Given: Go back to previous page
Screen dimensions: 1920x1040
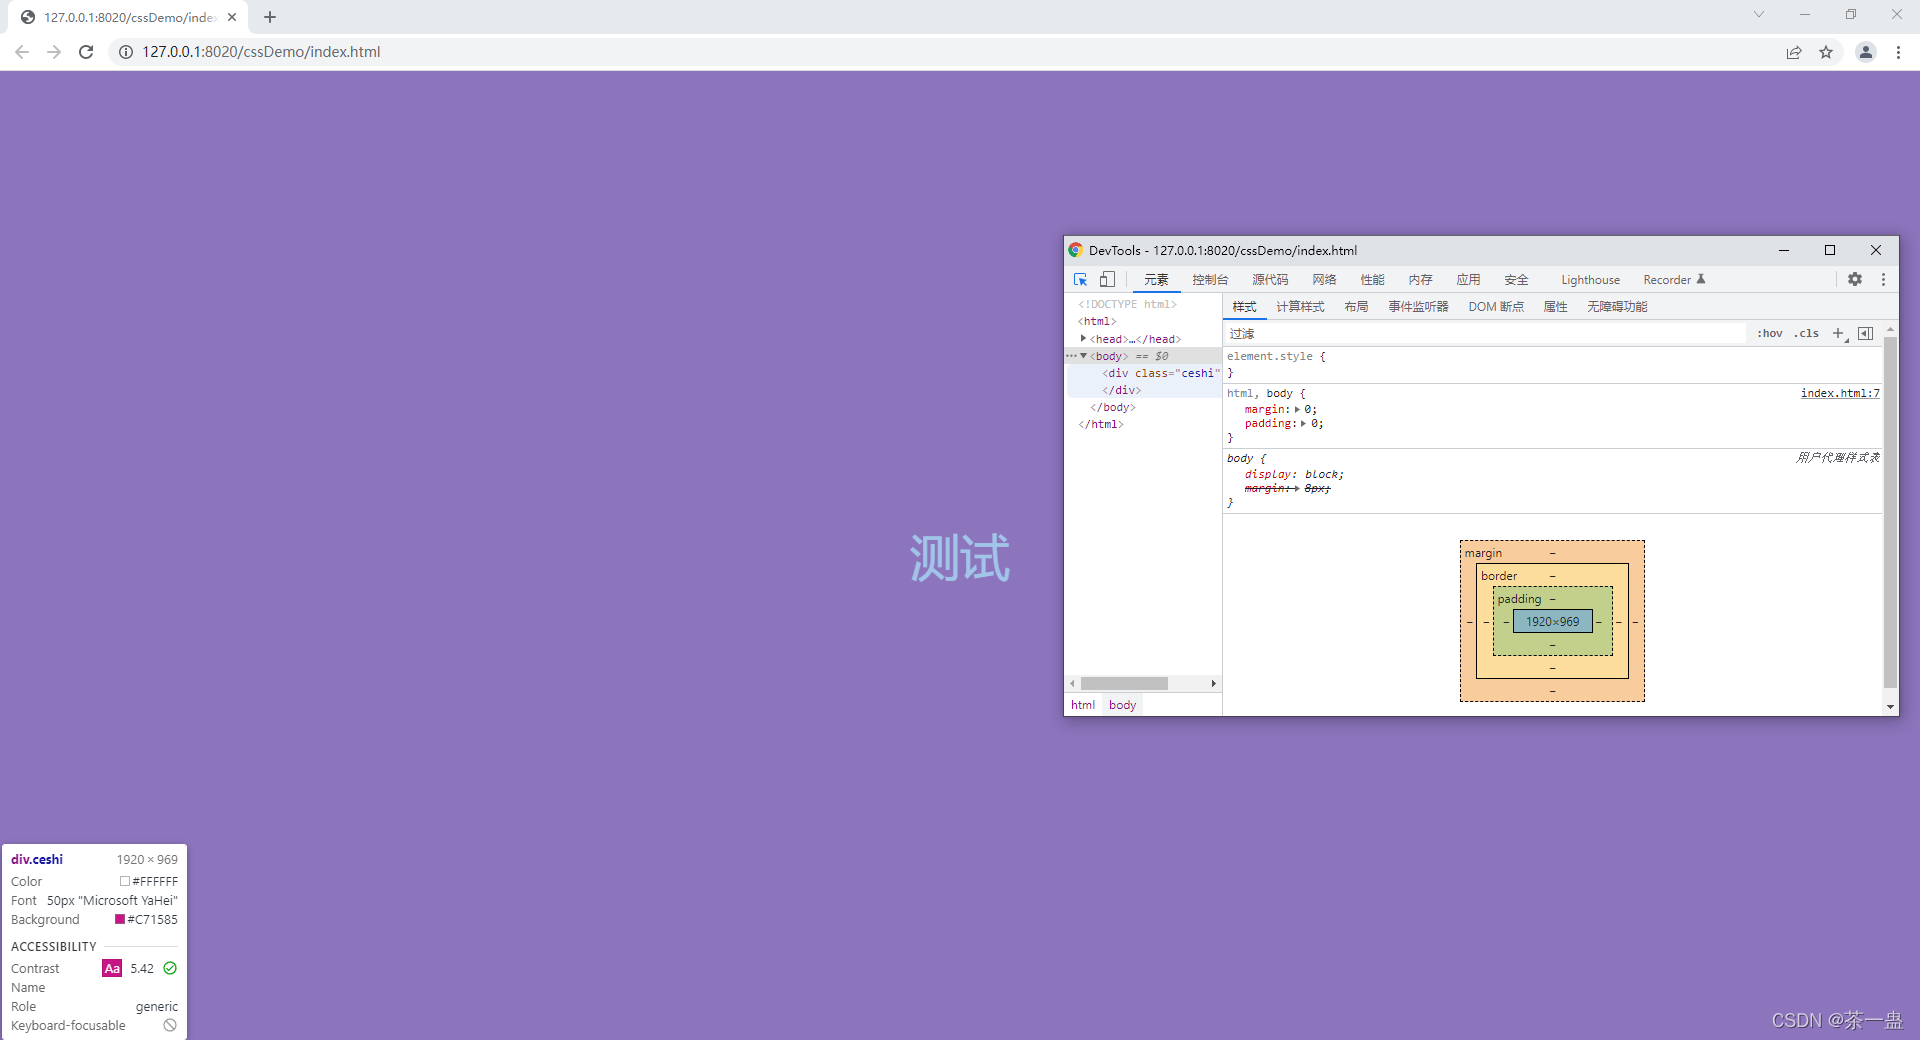Looking at the screenshot, I should click(x=22, y=52).
